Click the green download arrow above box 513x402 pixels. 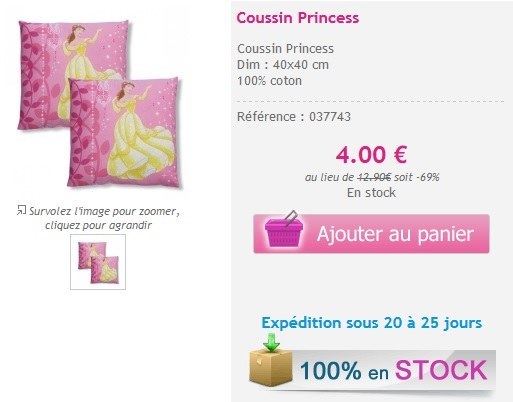pyautogui.click(x=271, y=342)
